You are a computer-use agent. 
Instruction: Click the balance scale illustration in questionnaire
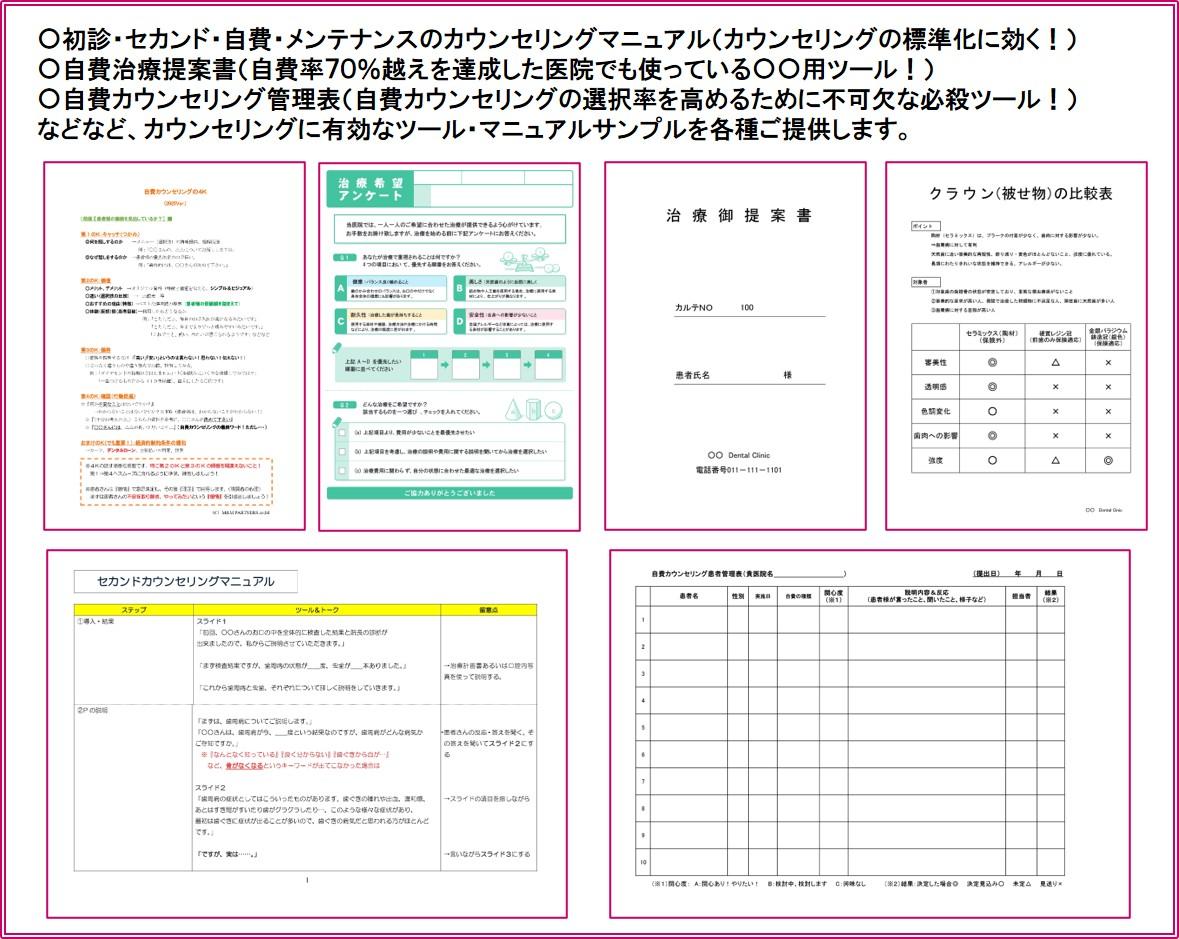(530, 260)
